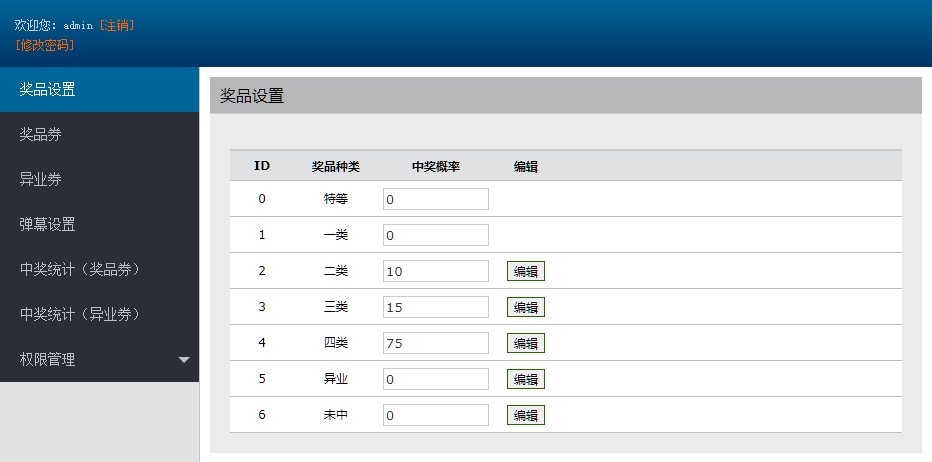The height and width of the screenshot is (462, 932).
Task: Focus the probability field for 未中
Action: pyautogui.click(x=436, y=415)
